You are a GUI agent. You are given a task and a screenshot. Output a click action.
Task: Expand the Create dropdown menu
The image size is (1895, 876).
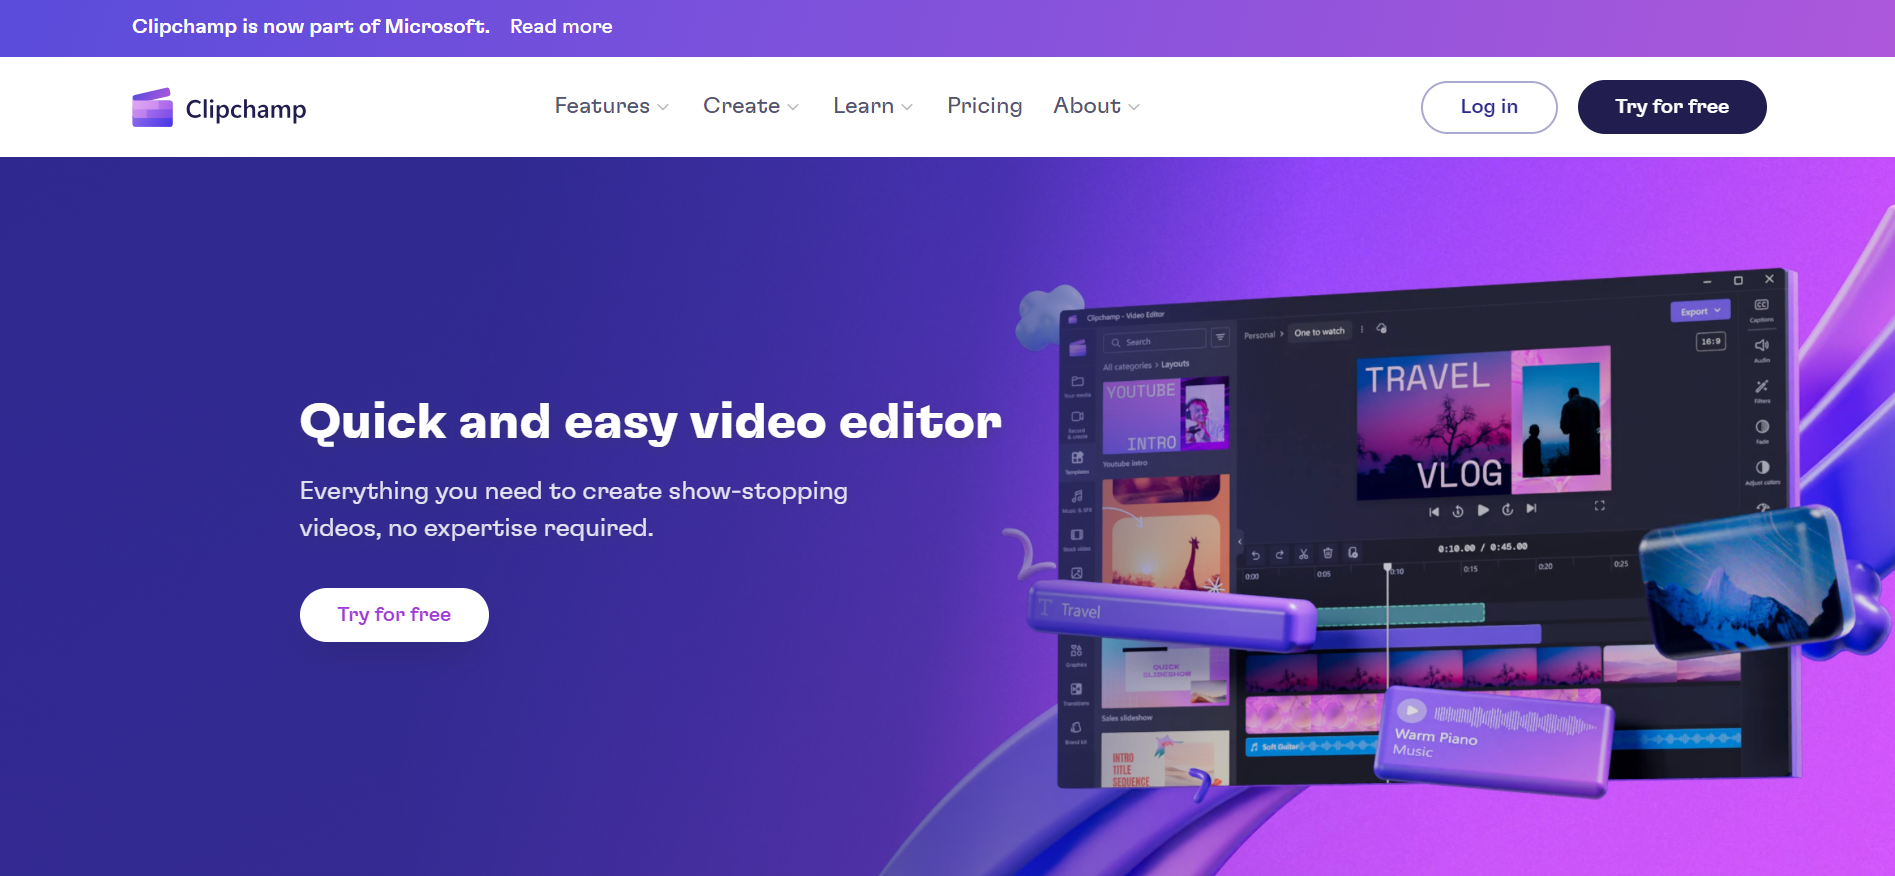(x=750, y=106)
